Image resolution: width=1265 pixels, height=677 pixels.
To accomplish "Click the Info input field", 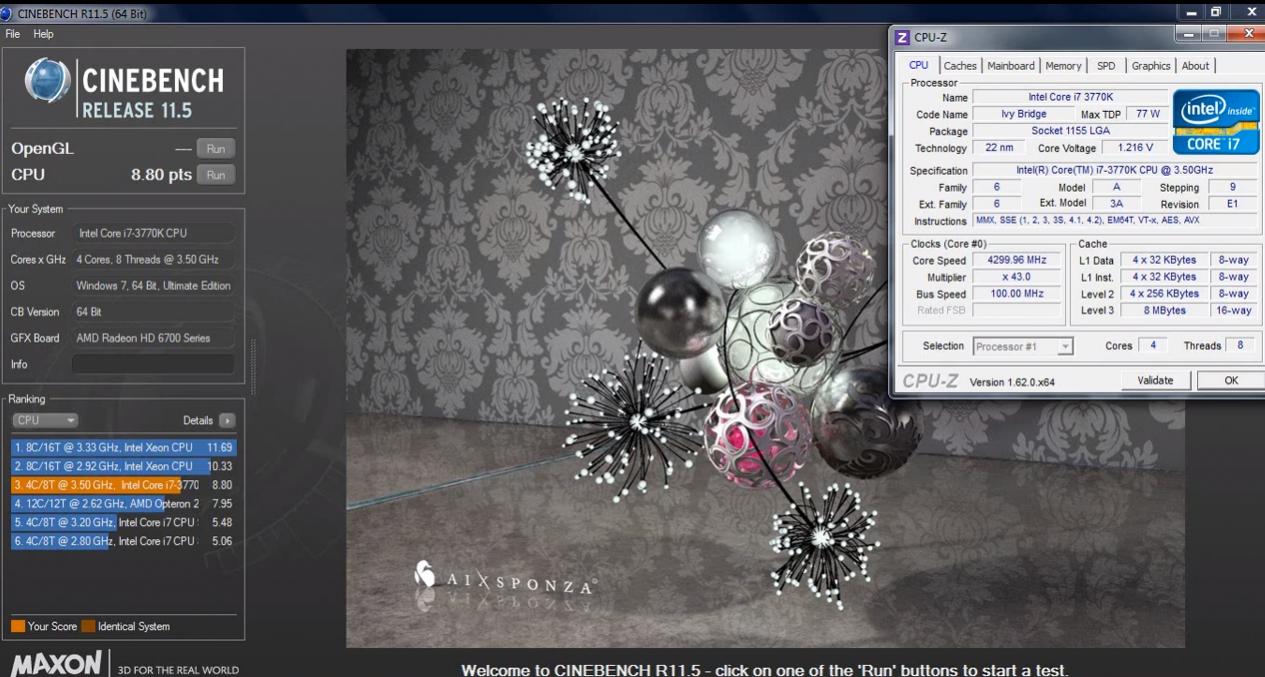I will (153, 364).
